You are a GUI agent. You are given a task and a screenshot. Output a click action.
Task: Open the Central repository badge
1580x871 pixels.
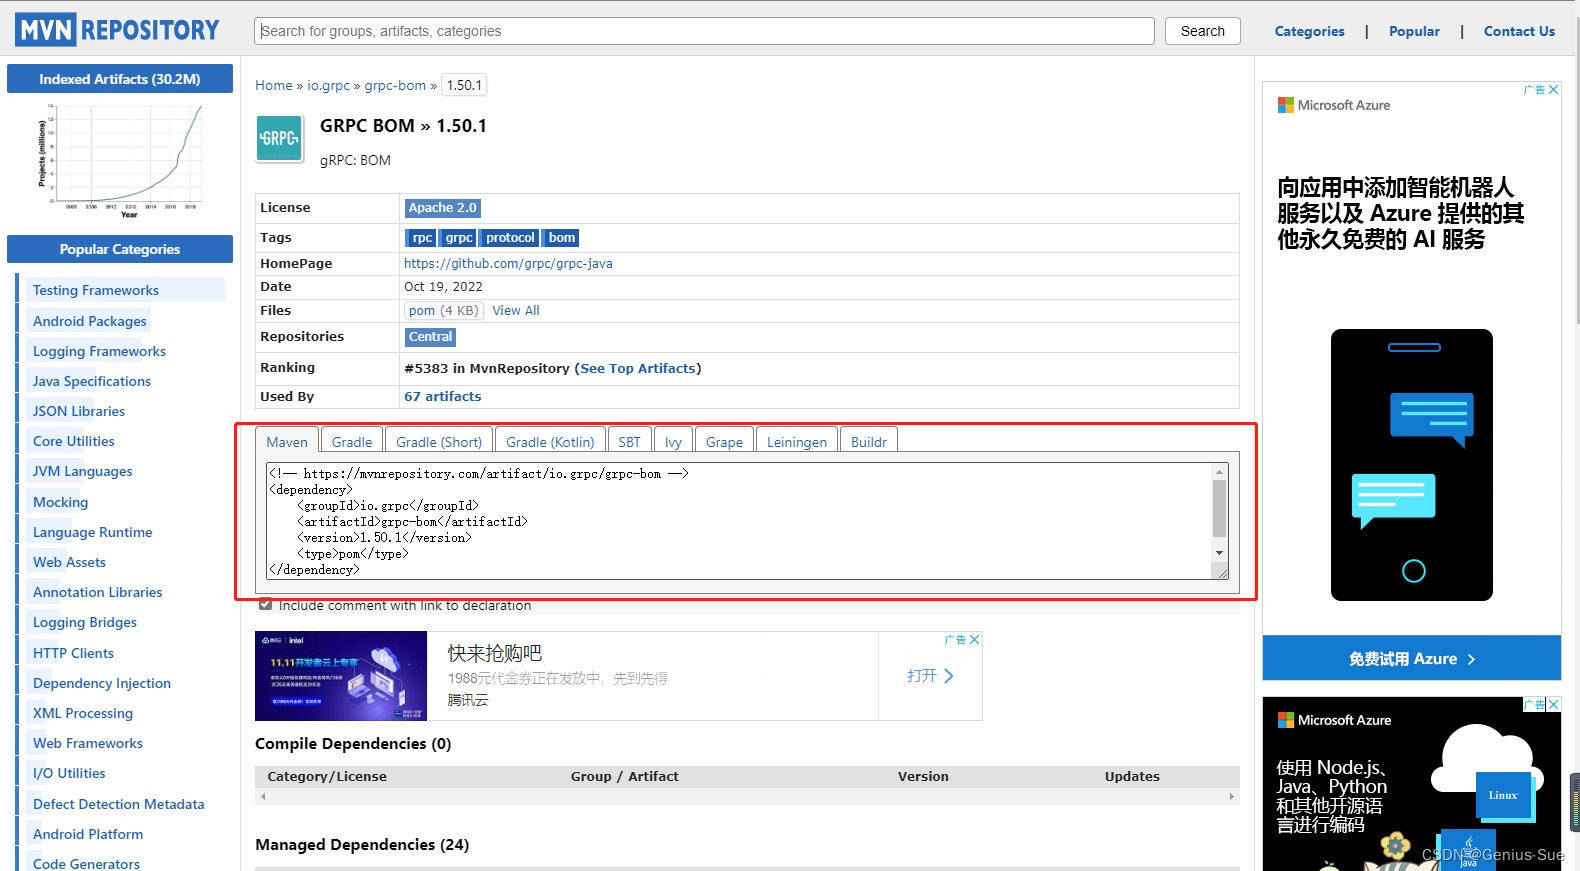coord(430,337)
